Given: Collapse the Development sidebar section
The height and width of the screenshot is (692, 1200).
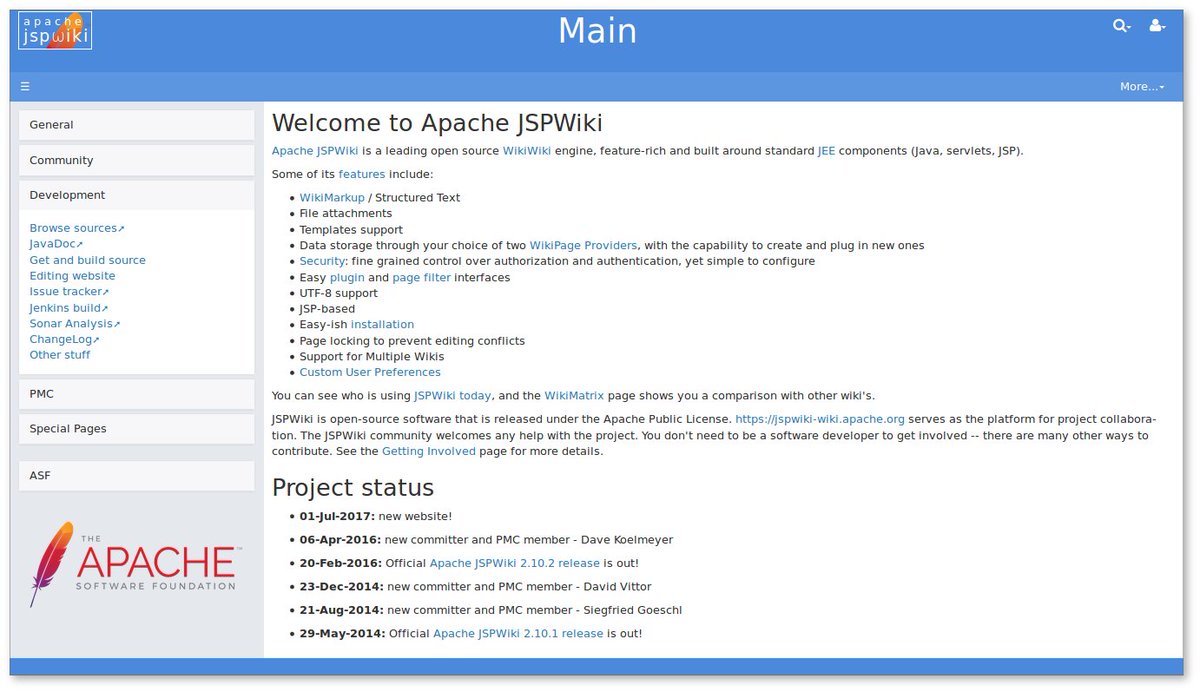Looking at the screenshot, I should pyautogui.click(x=137, y=195).
